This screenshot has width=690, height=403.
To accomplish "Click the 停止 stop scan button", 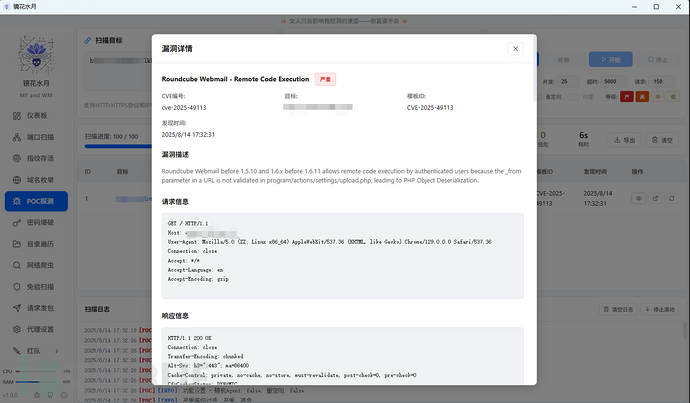I will [658, 59].
